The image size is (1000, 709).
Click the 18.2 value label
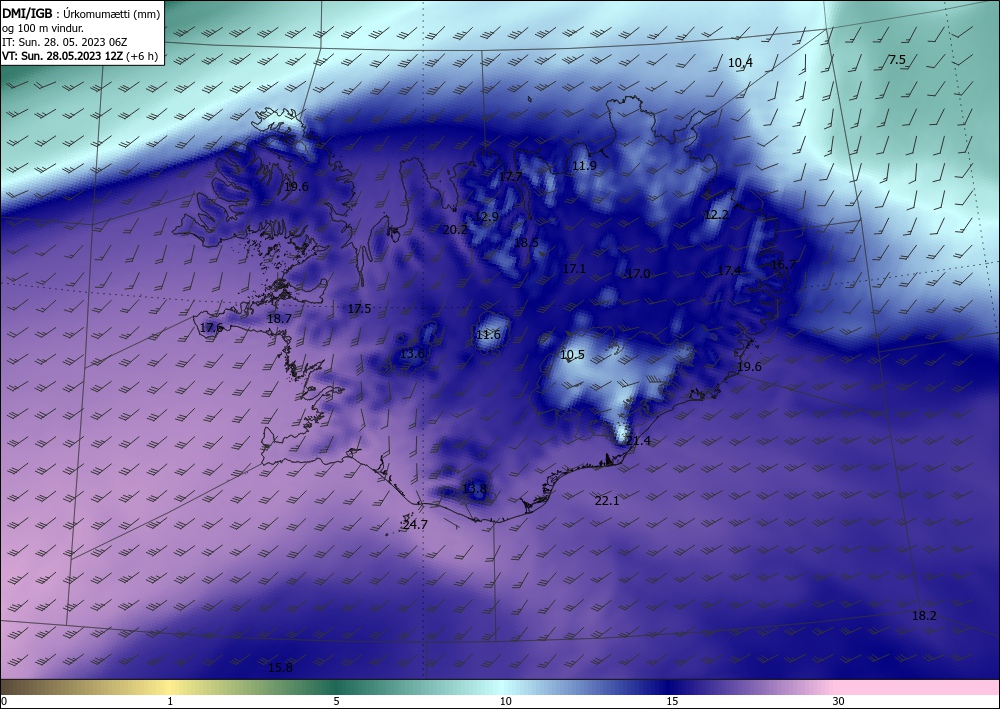coord(924,616)
